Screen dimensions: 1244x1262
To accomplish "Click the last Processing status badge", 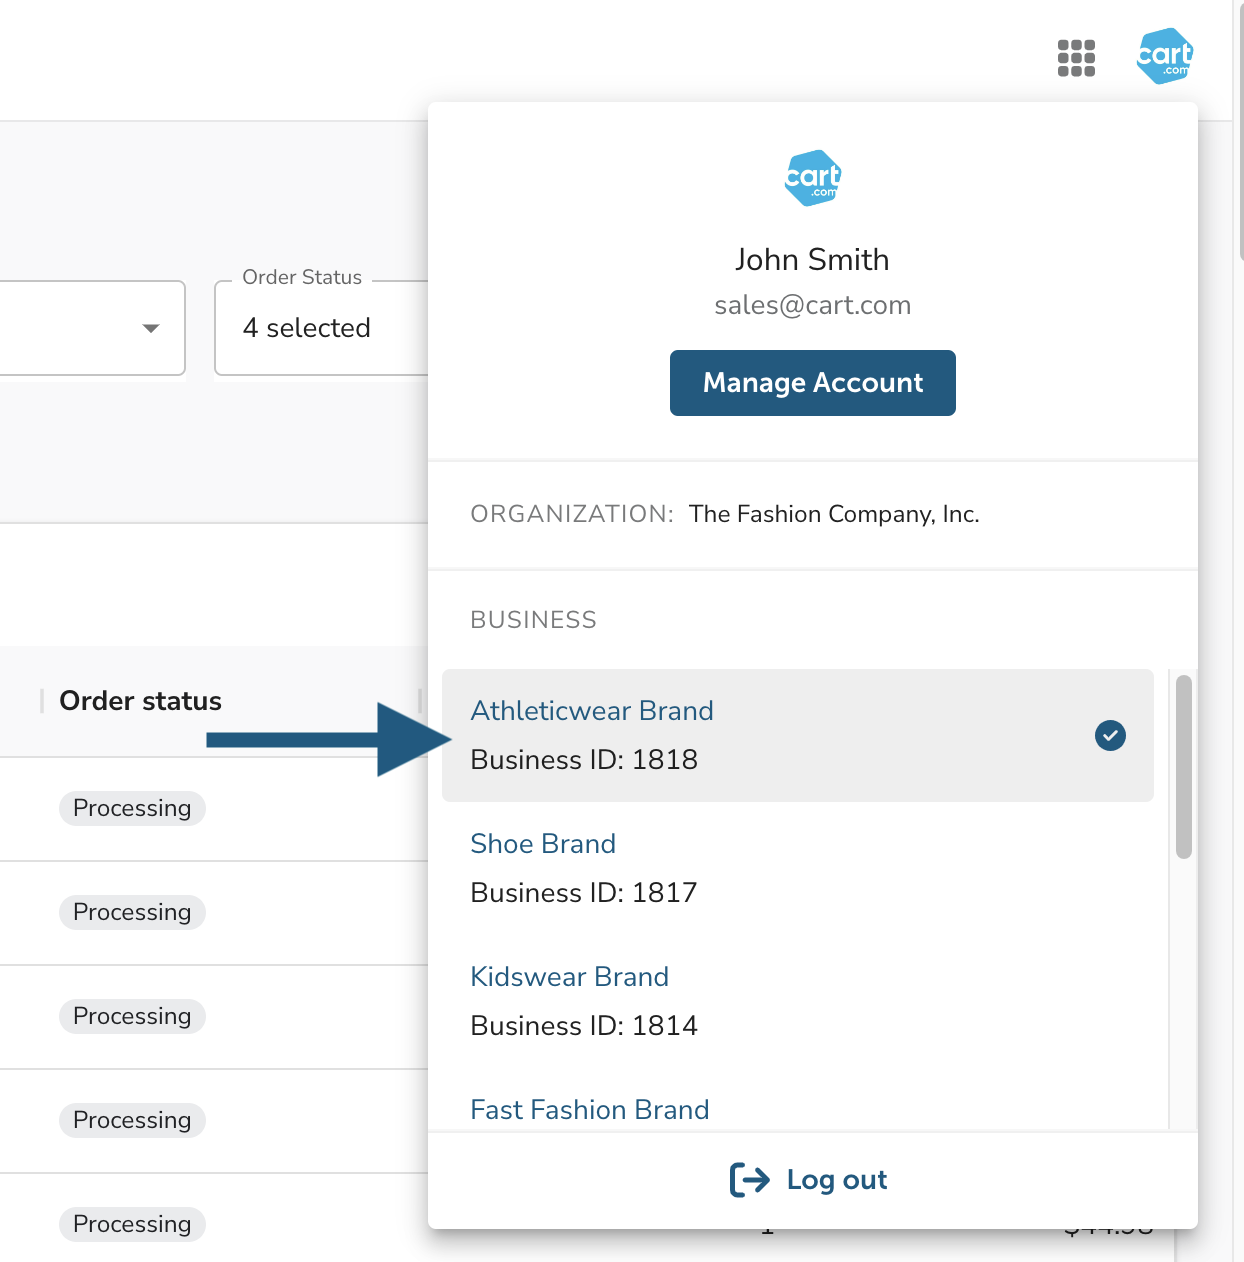I will pos(132,1224).
